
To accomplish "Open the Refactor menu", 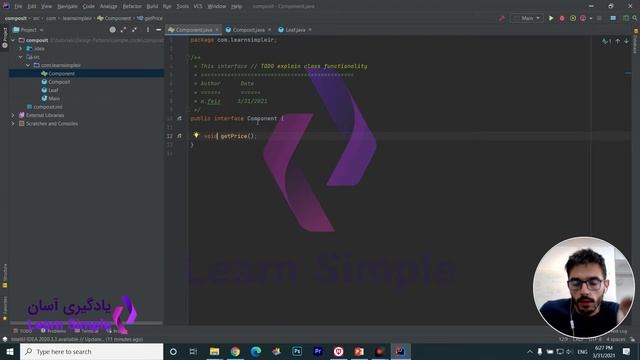I will tap(132, 6).
